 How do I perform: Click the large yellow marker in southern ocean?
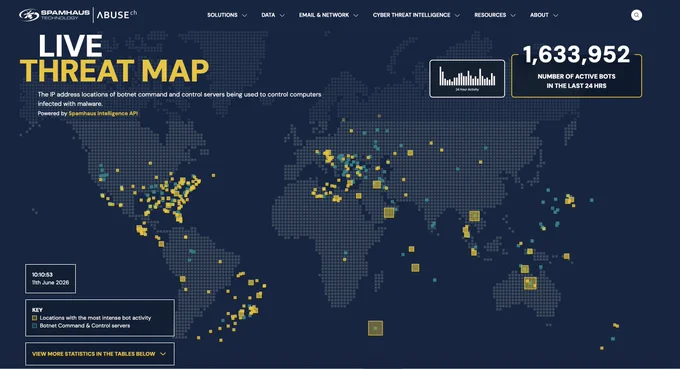[x=376, y=328]
